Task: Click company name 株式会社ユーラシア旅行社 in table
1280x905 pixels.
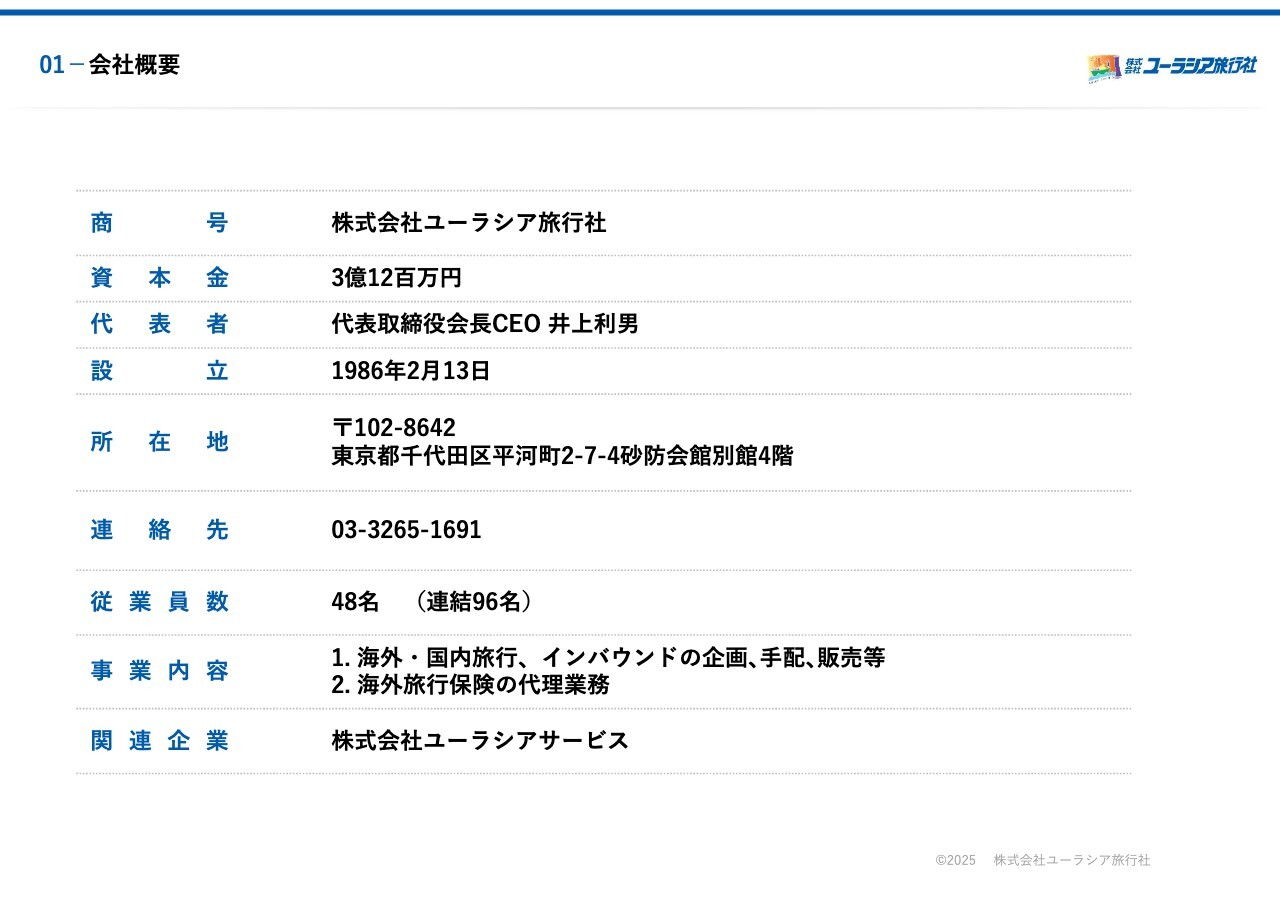Action: tap(468, 223)
